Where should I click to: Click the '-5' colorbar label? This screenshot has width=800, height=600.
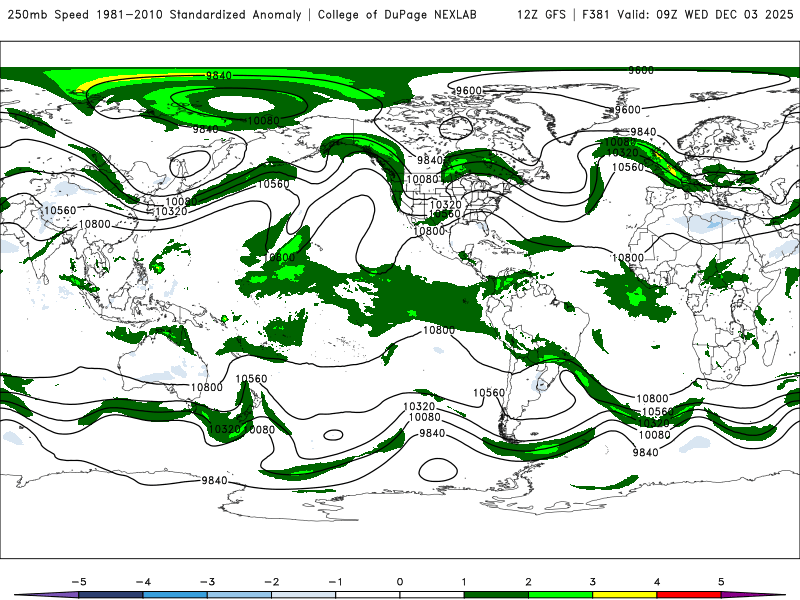click(x=79, y=582)
